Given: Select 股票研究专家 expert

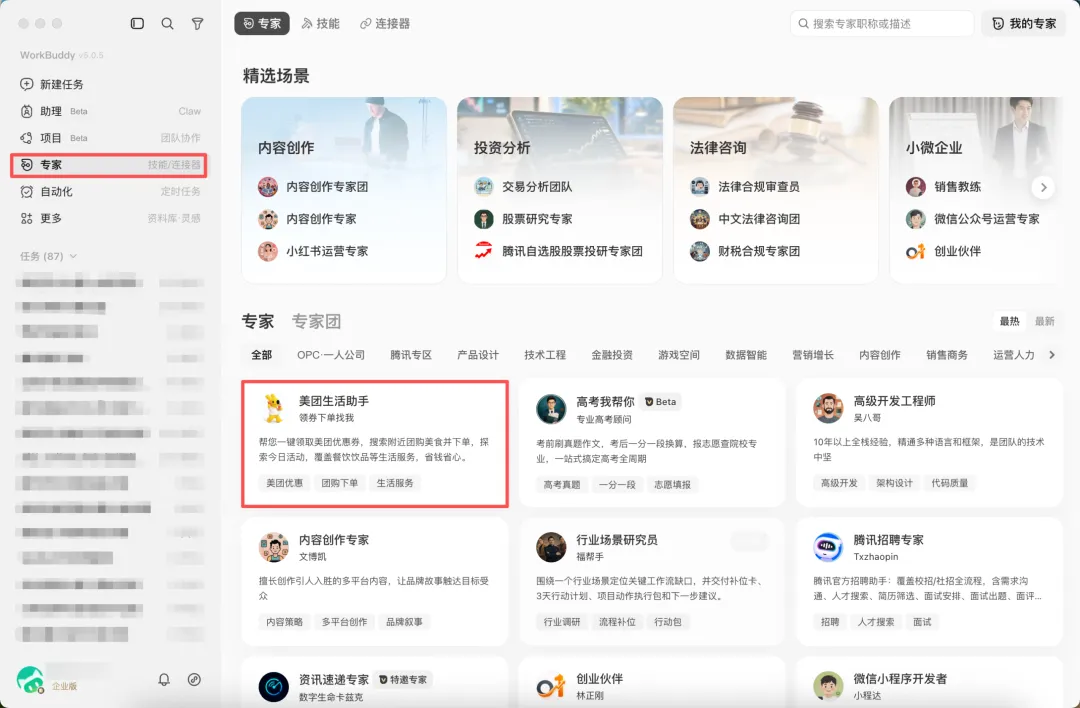Looking at the screenshot, I should 523,219.
